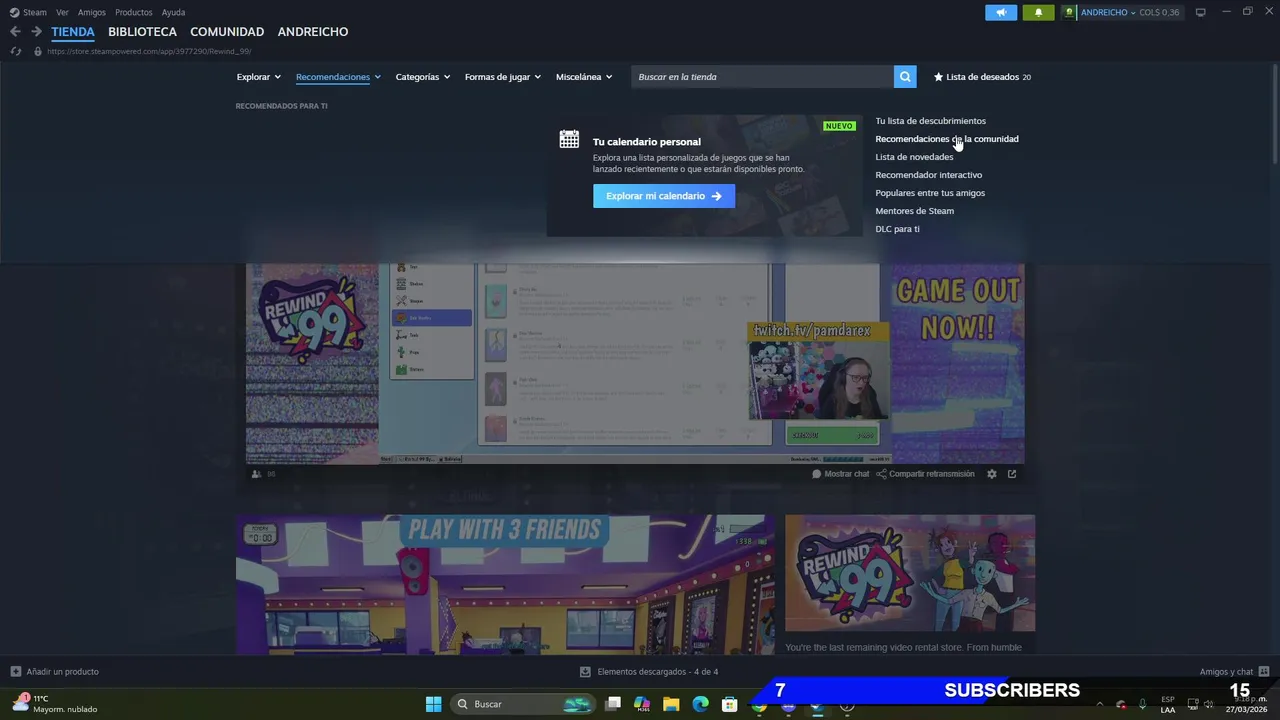Click the broadcast viewer count
This screenshot has width=1280, height=720.
(263, 474)
